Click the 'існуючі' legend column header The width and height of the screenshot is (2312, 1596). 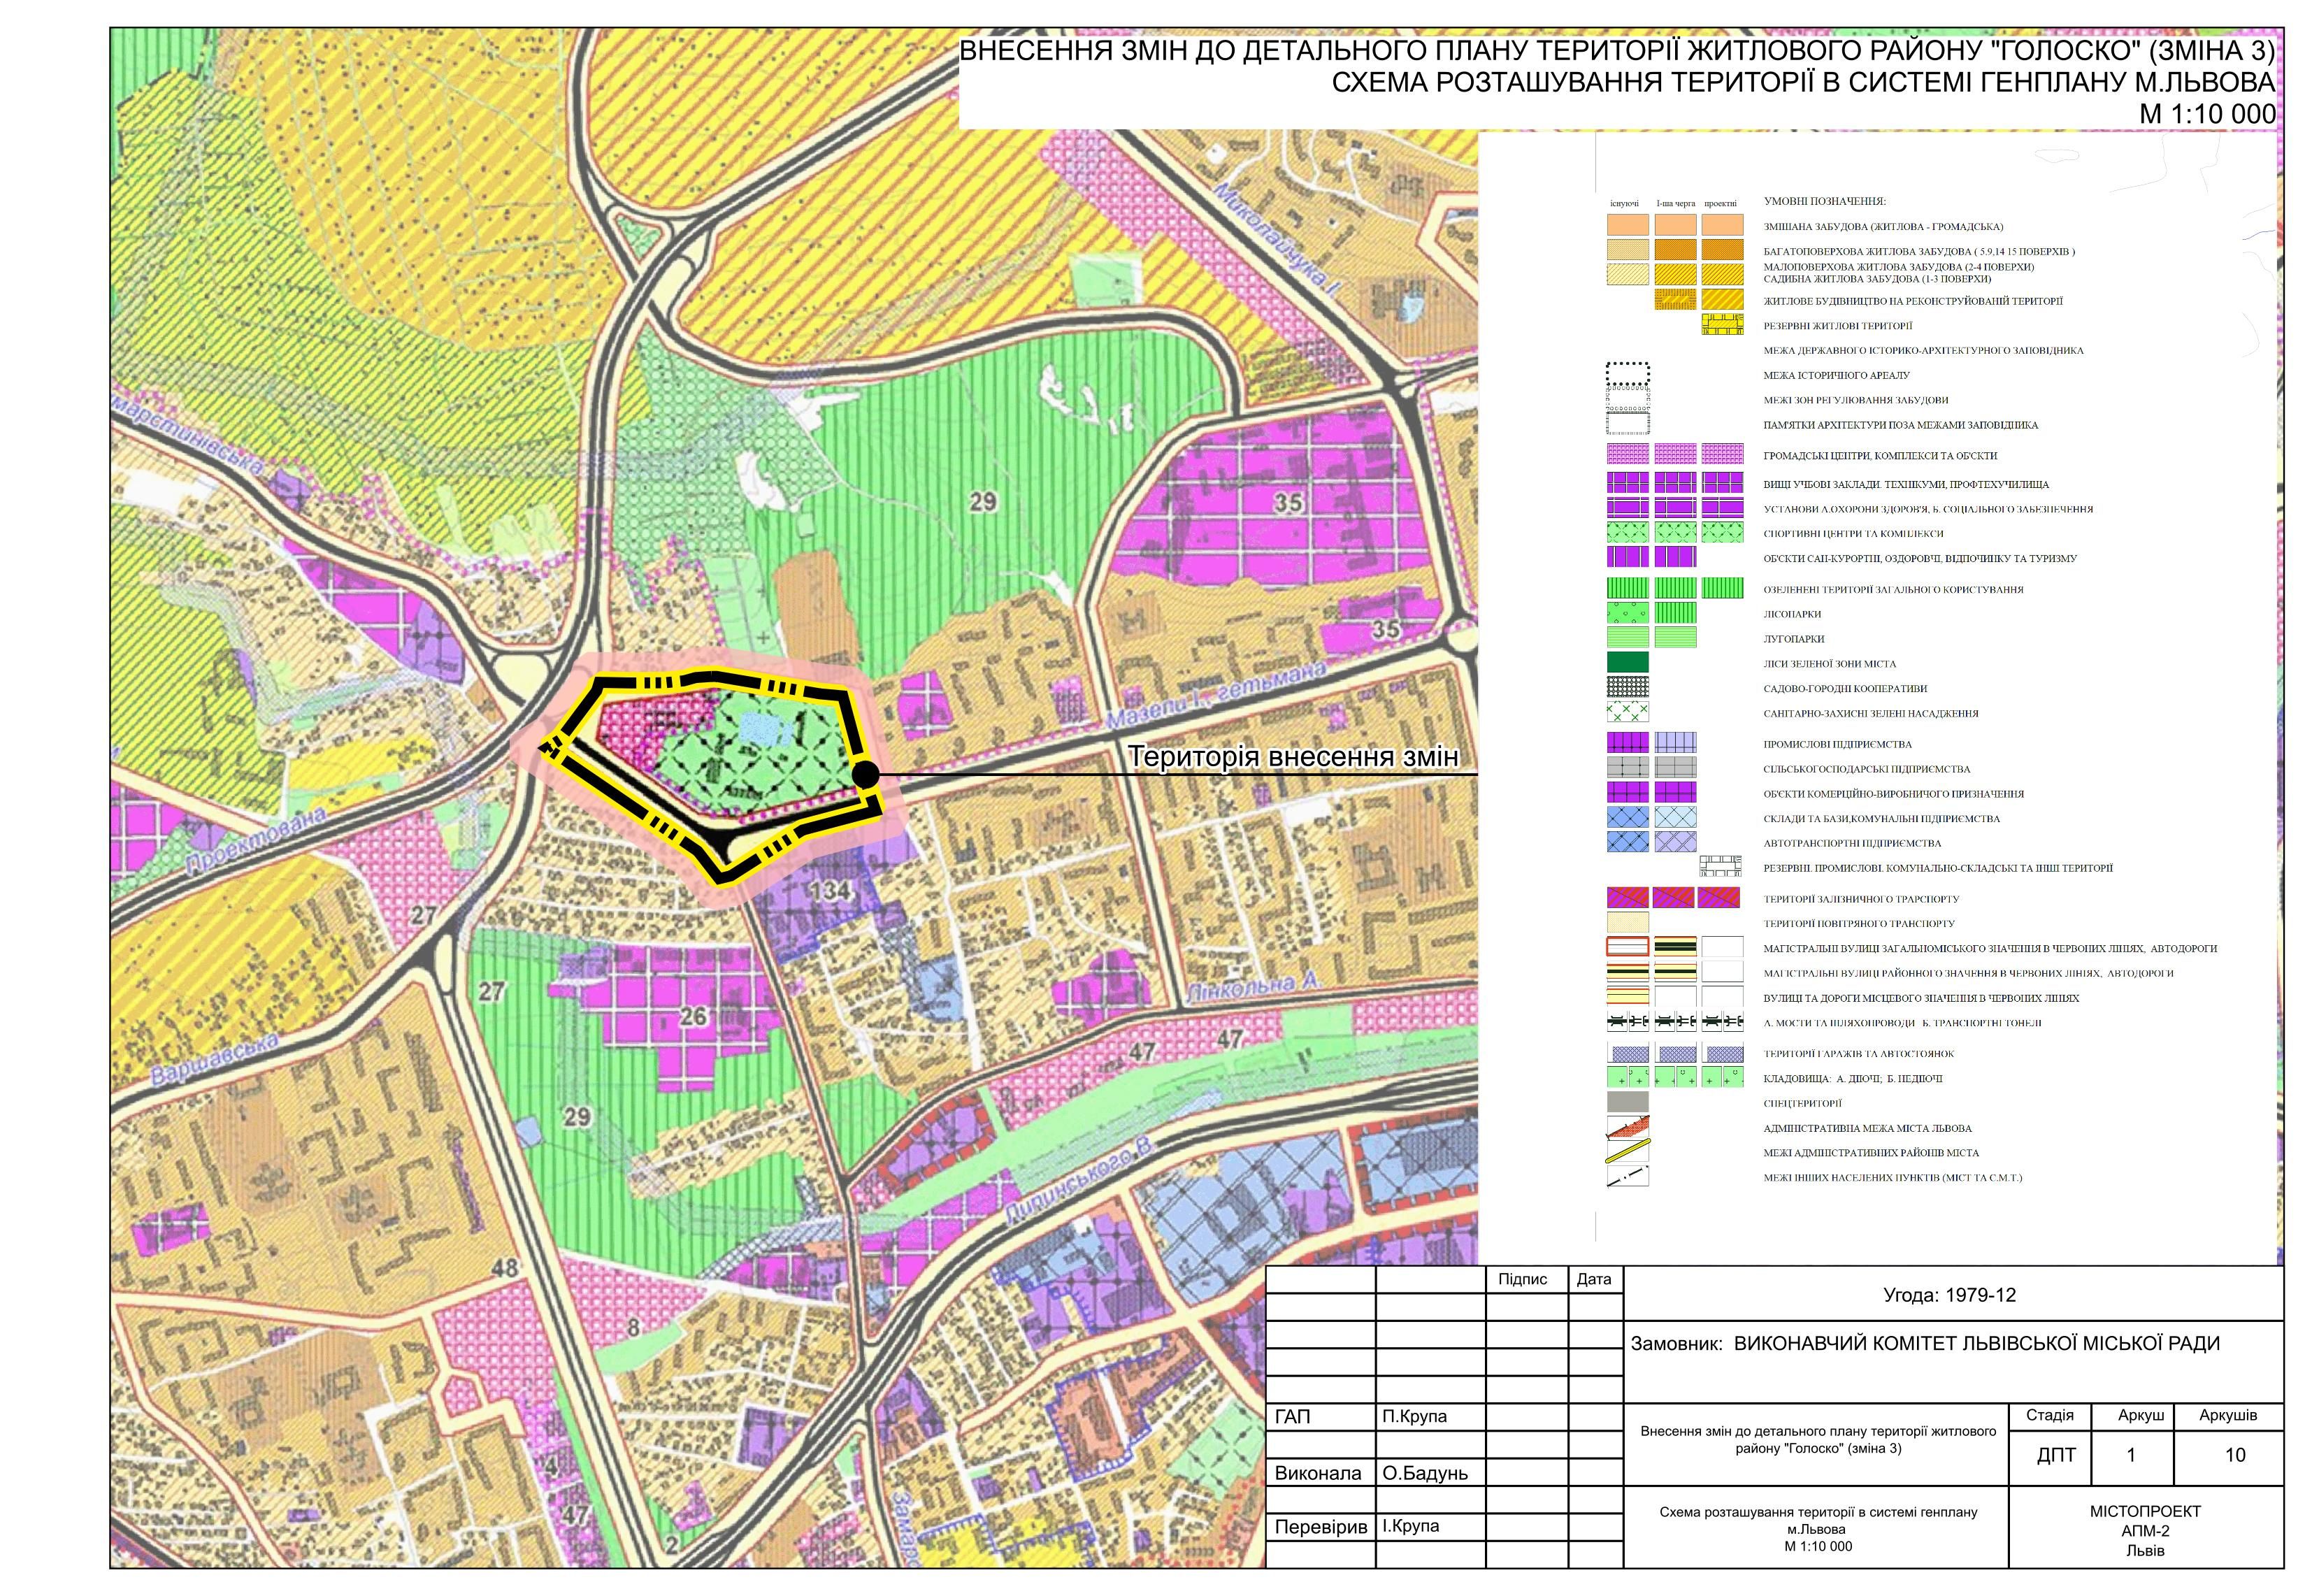coord(1625,203)
